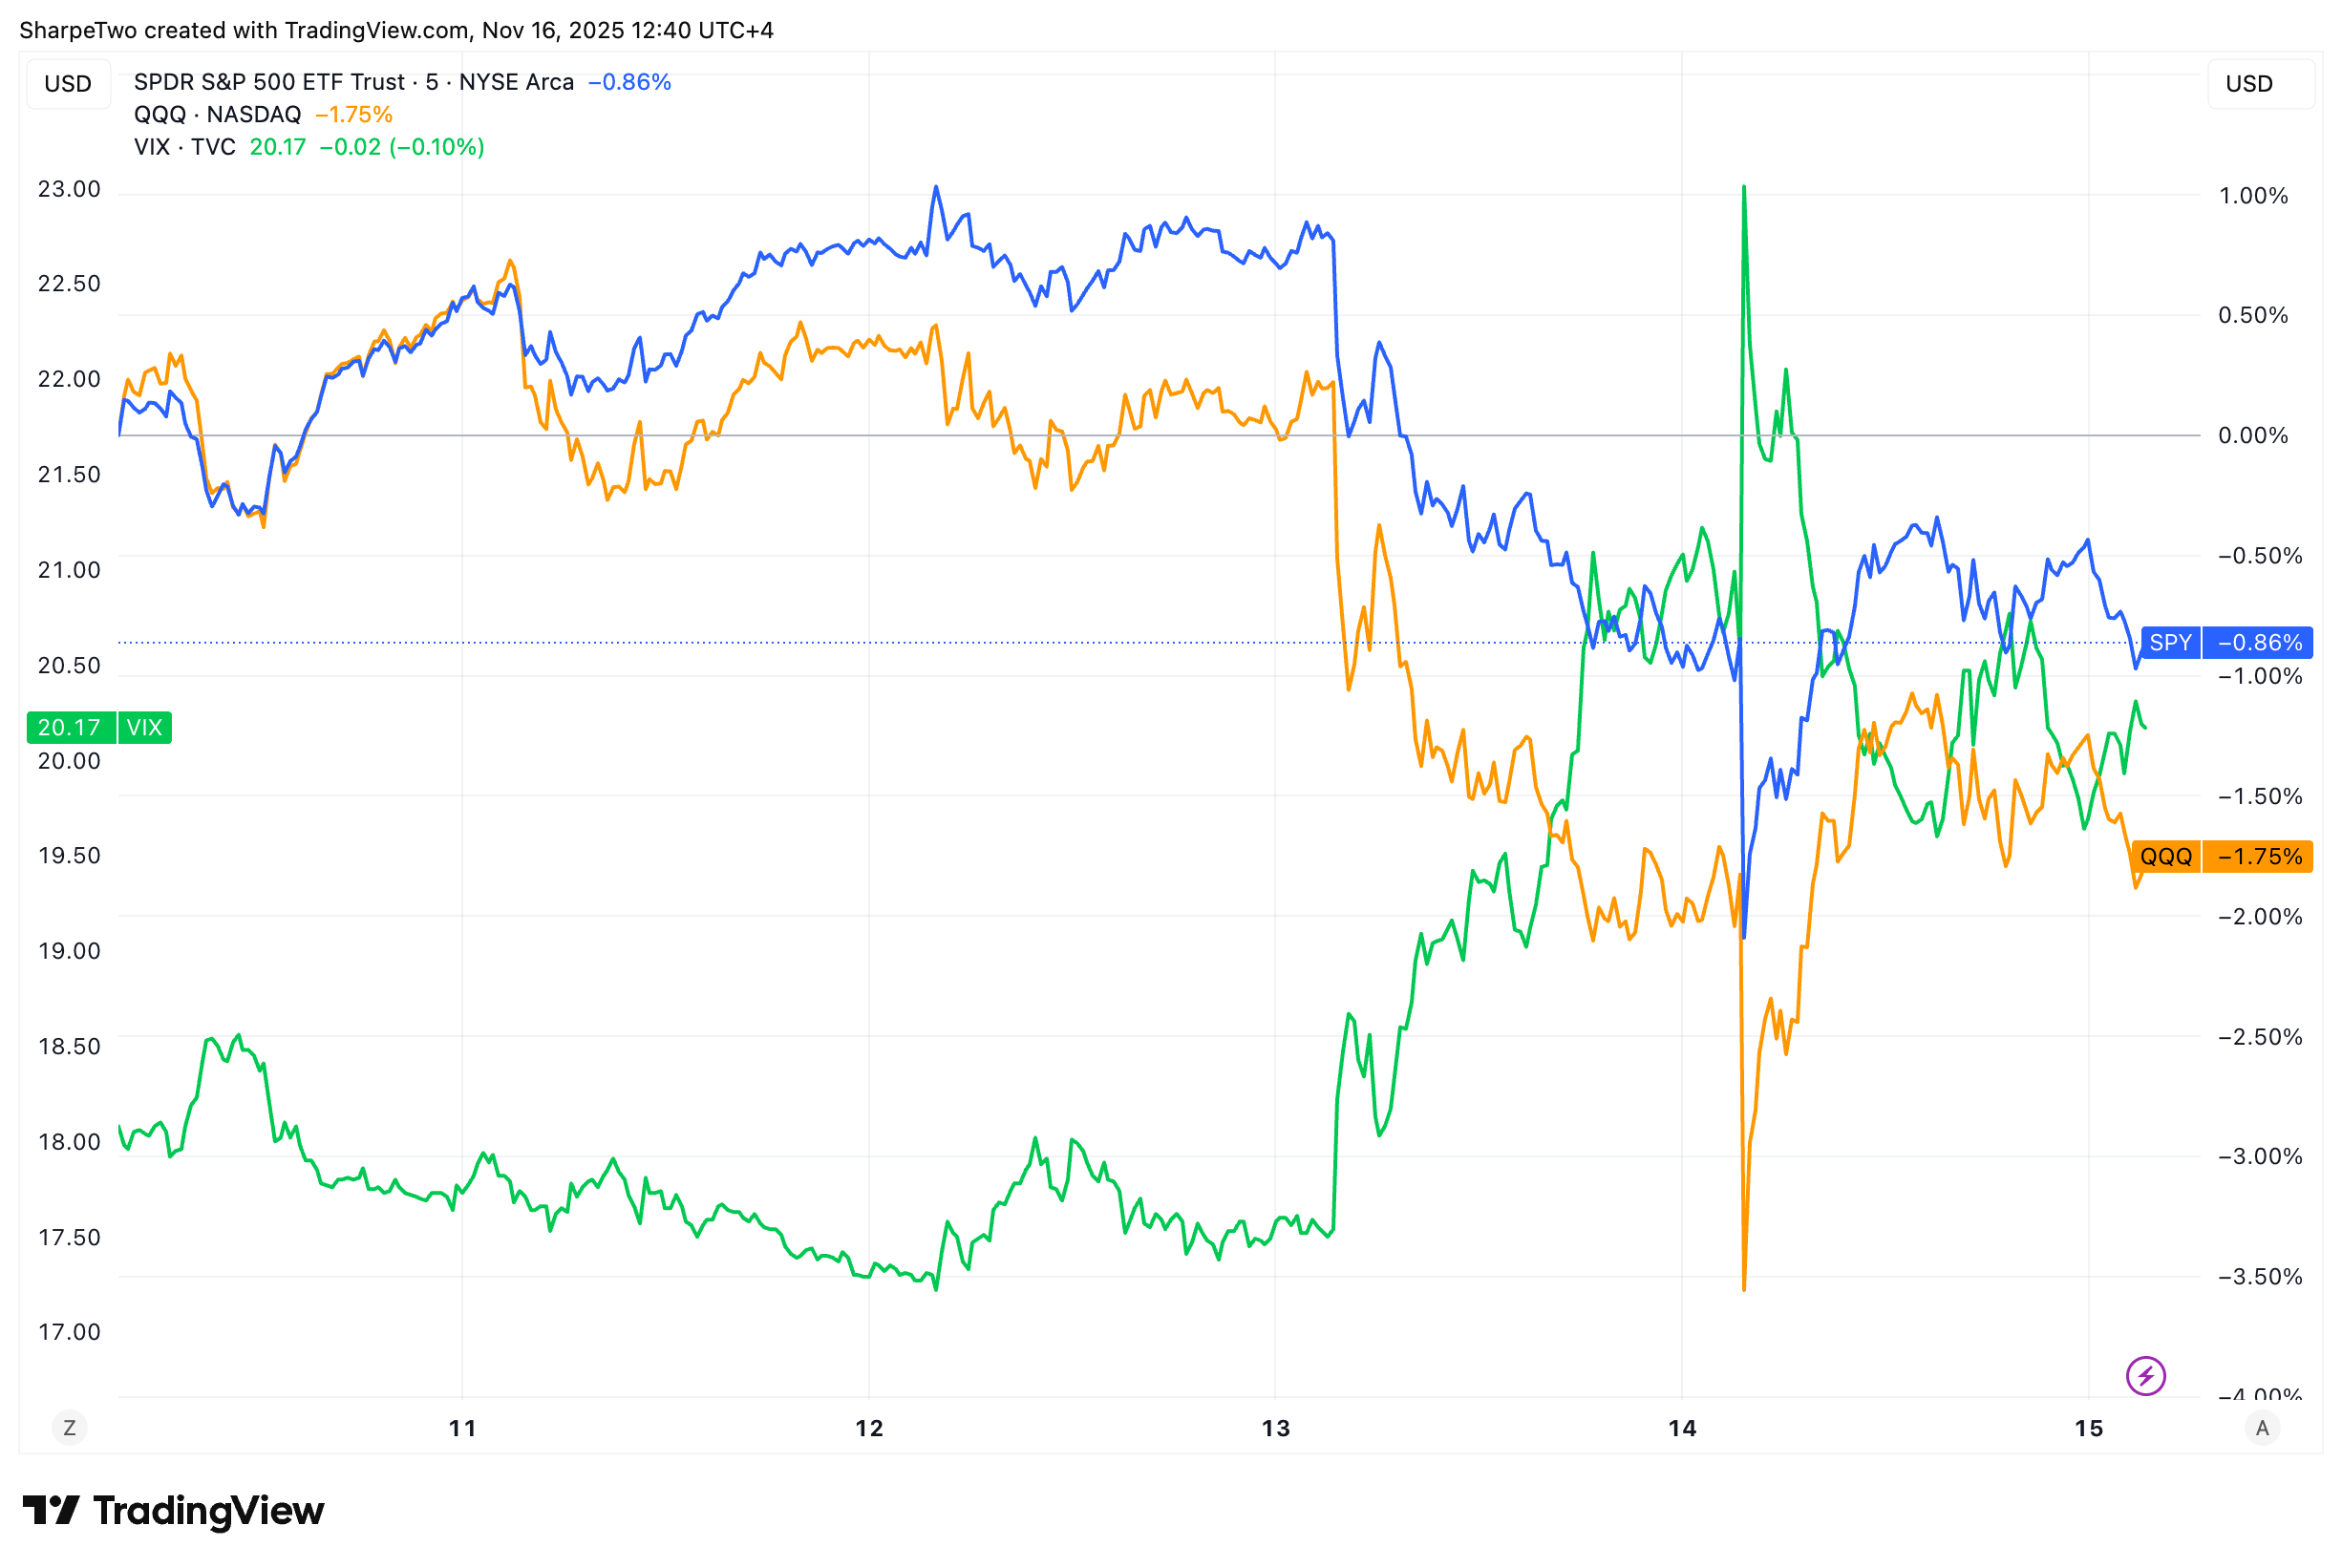Screen dimensions: 2342x1568
Task: Open the left USD currency selector
Action: (68, 84)
